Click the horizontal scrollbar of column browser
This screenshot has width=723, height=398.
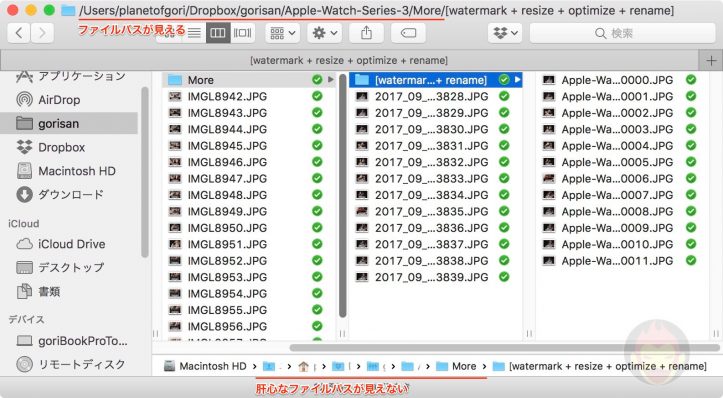504,348
